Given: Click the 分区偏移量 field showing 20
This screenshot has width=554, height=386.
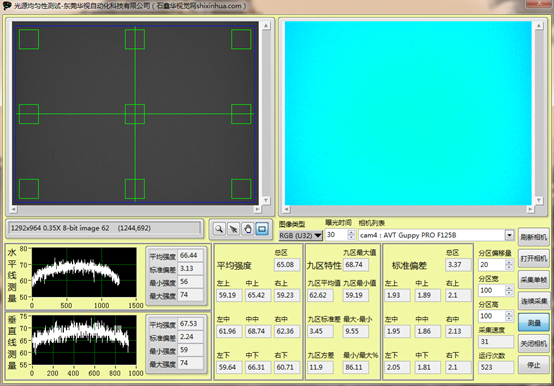Looking at the screenshot, I should (x=492, y=265).
